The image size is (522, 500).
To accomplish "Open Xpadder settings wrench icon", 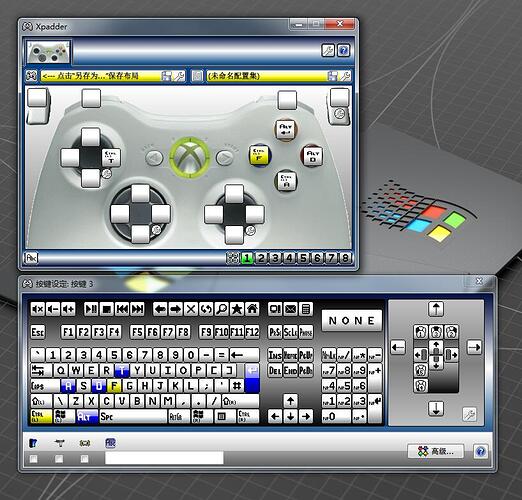I will pos(328,50).
